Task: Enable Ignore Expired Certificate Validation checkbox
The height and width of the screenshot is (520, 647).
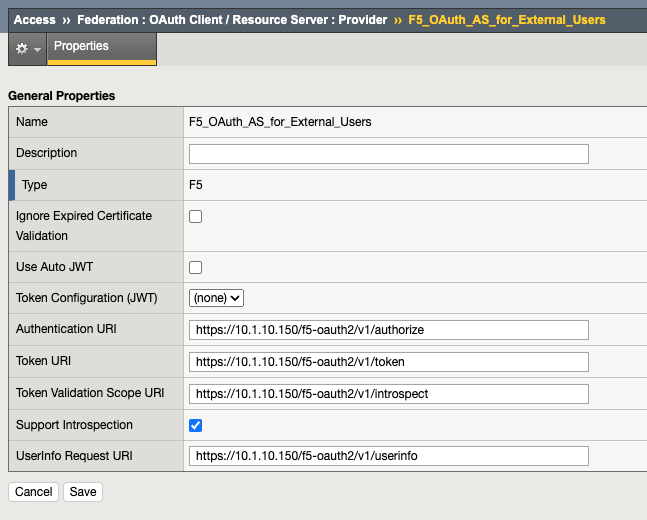Action: point(196,217)
